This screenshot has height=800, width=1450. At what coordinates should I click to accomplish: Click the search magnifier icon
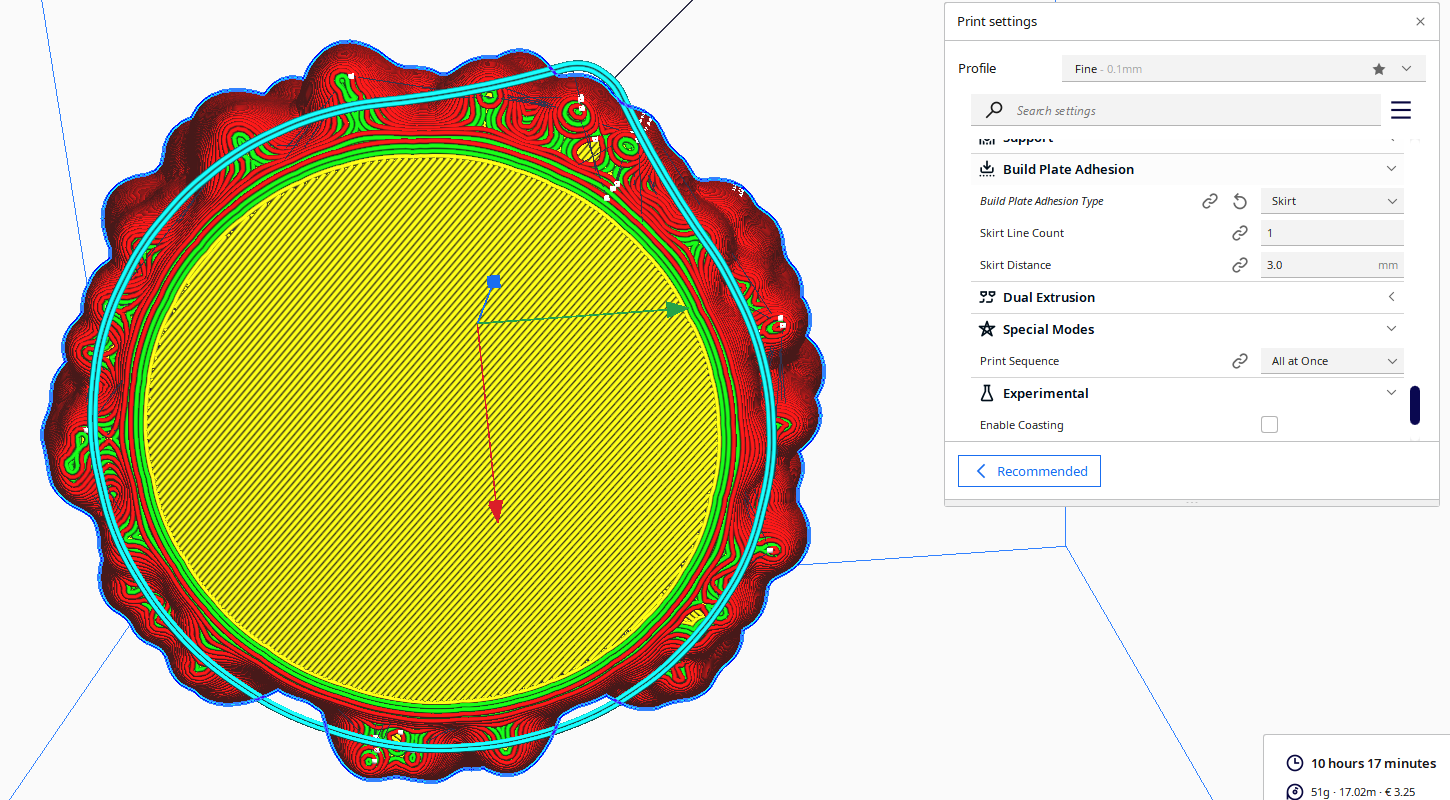[x=993, y=110]
